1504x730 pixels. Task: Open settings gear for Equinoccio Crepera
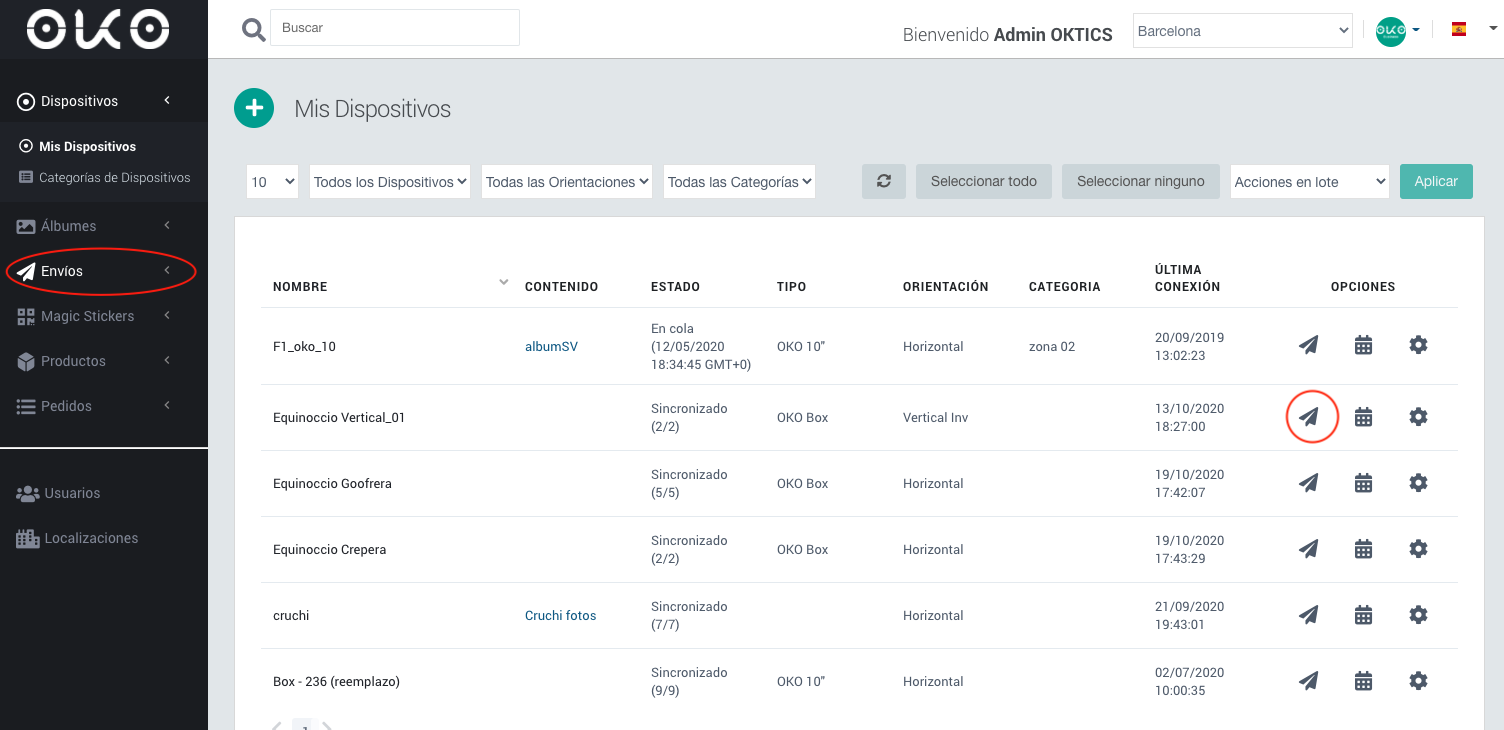tap(1418, 549)
